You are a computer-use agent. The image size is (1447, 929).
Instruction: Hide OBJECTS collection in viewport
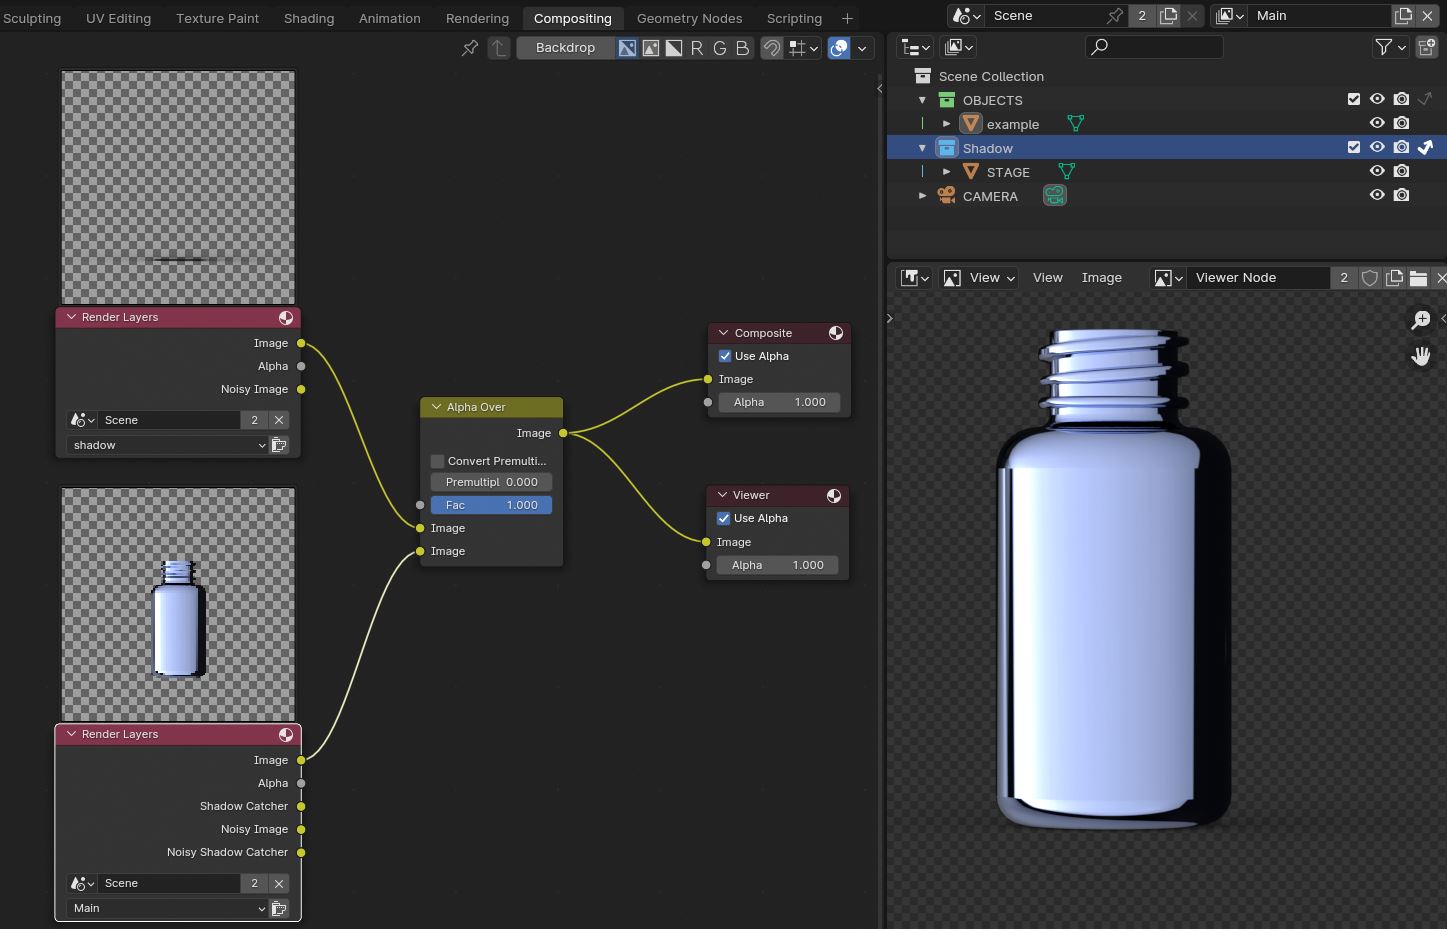[x=1377, y=99]
